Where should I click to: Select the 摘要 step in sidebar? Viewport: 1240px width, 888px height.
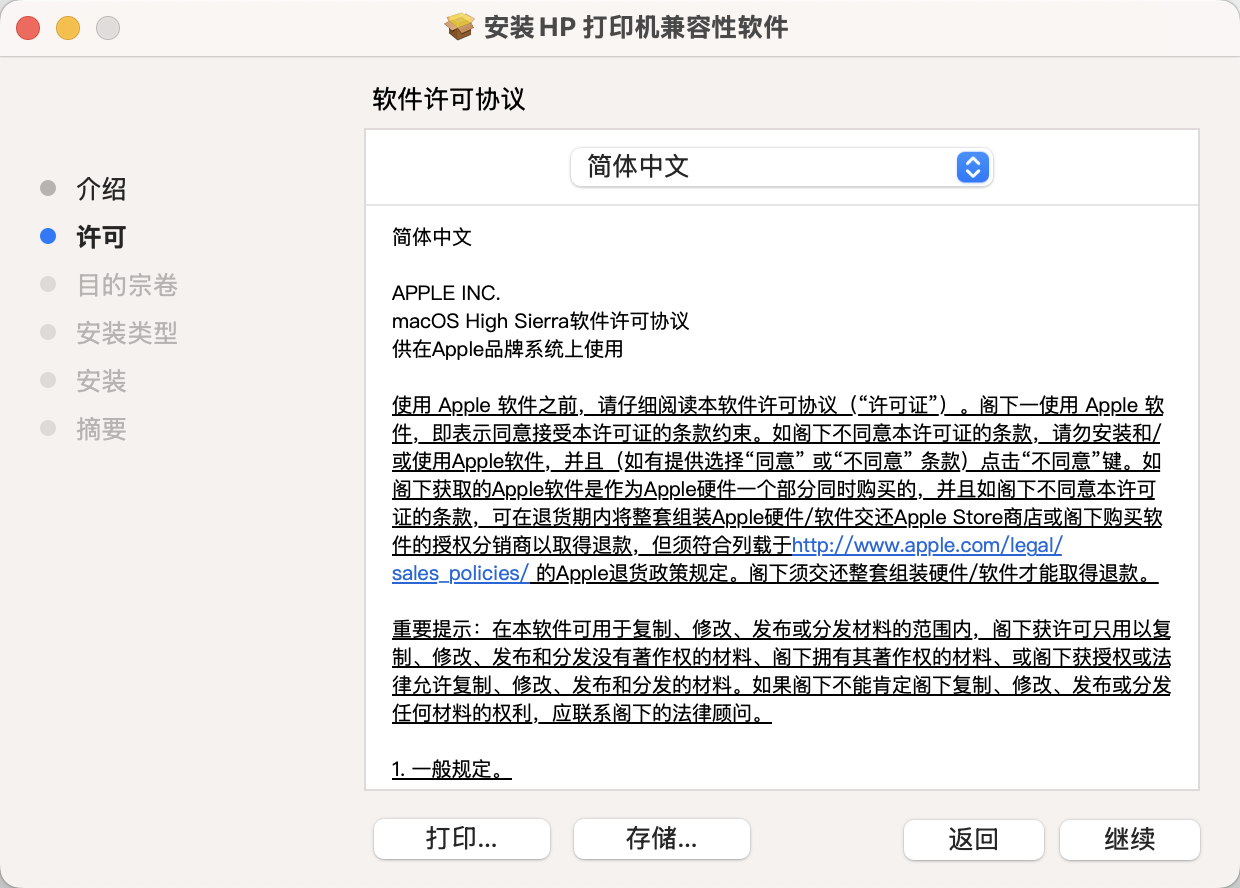pyautogui.click(x=101, y=429)
